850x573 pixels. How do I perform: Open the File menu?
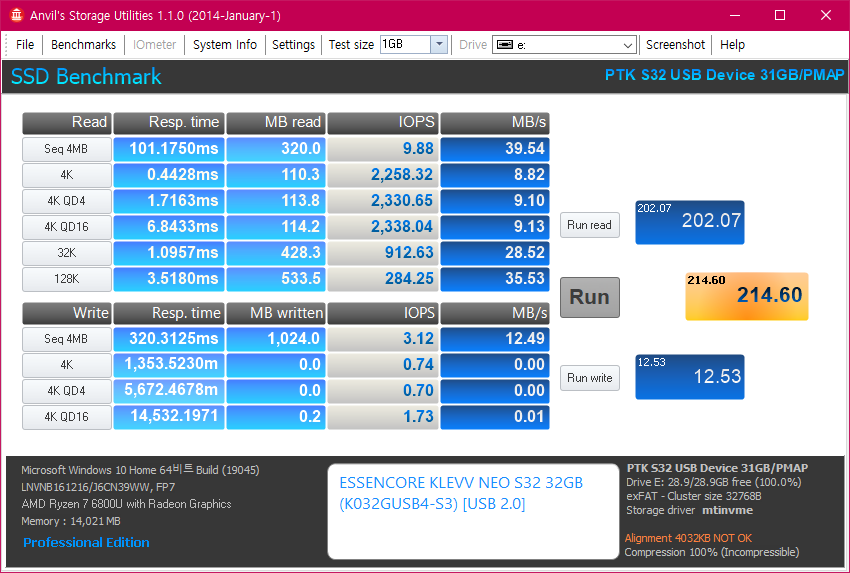pos(25,44)
